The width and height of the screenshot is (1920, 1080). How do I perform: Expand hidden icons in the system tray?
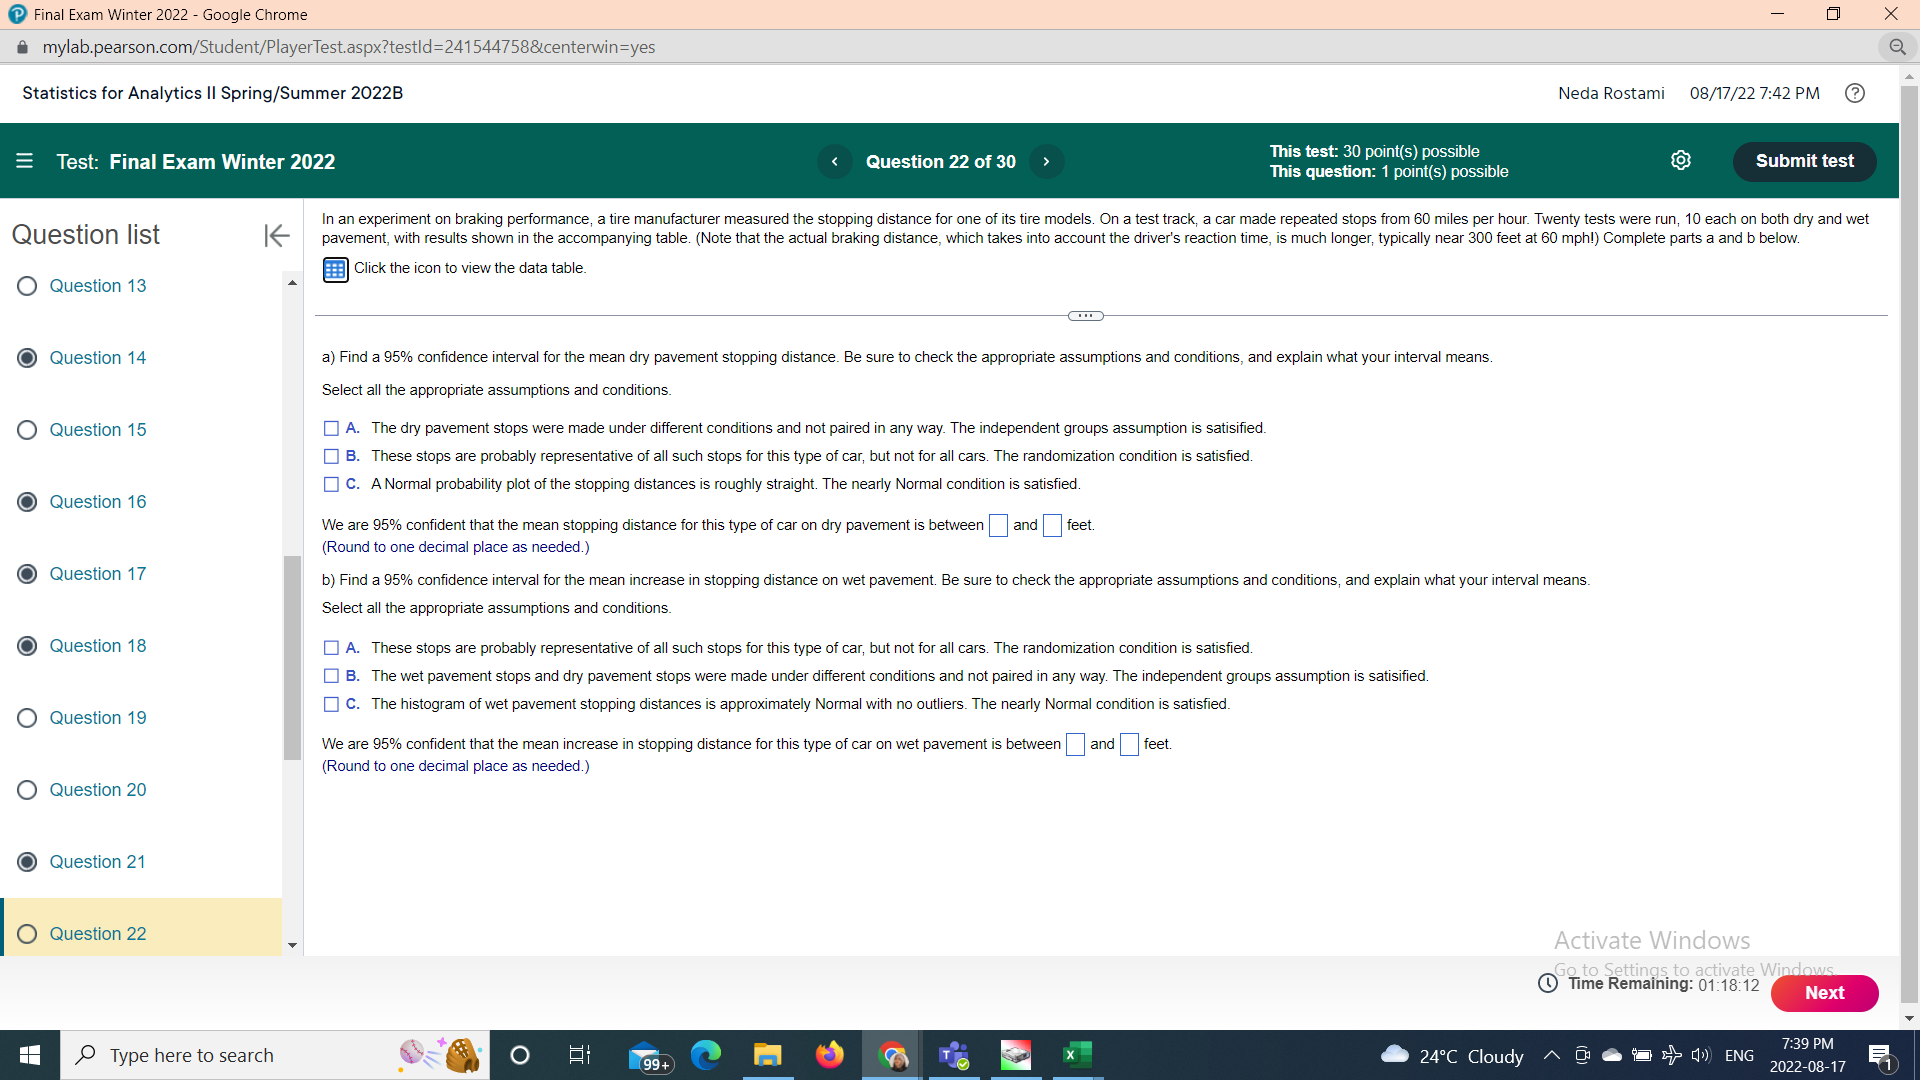point(1552,1055)
